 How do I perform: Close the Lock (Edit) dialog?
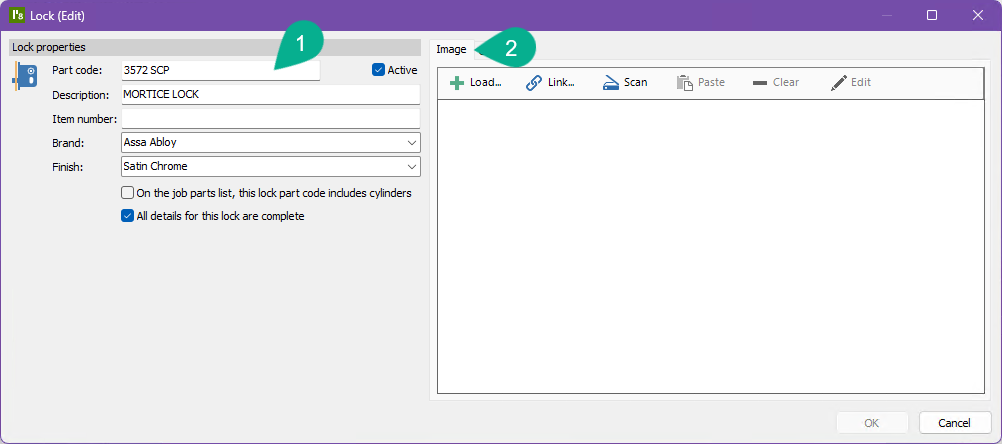[x=978, y=15]
